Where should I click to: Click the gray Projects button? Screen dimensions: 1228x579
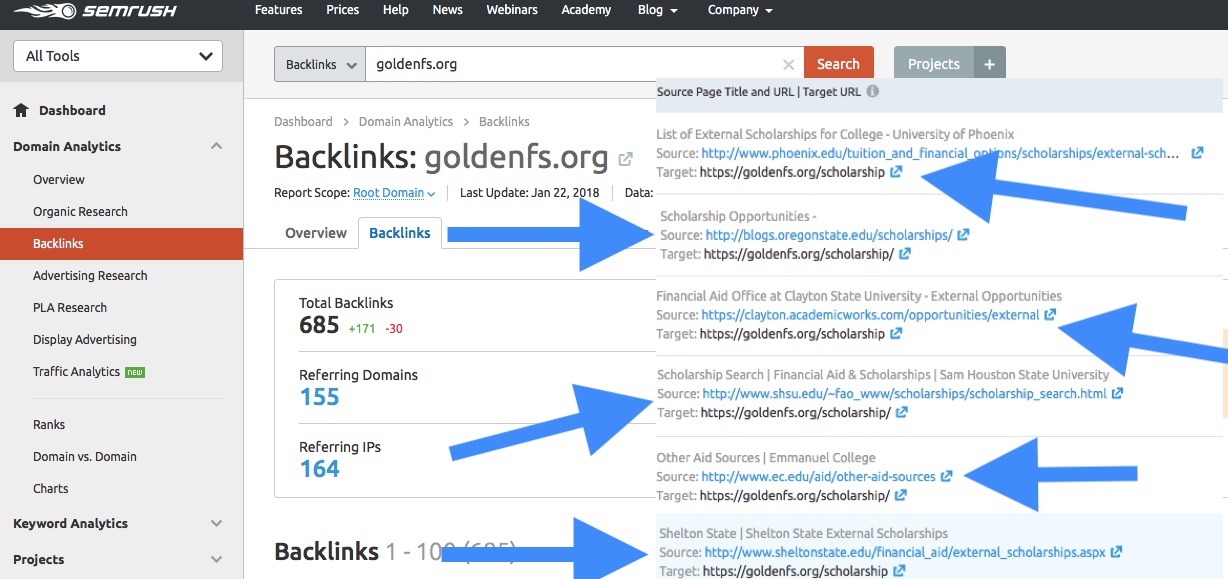(x=933, y=64)
